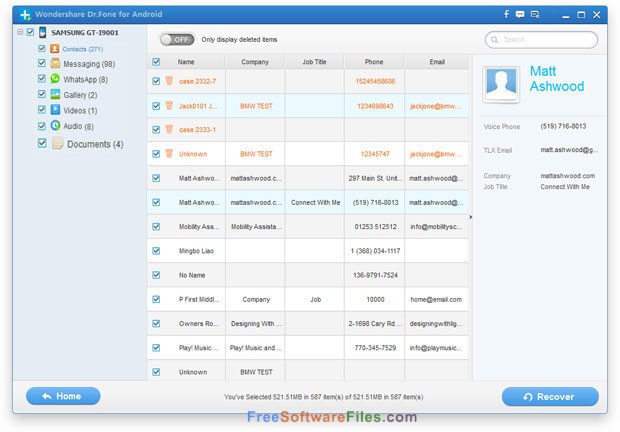Uncheck the Gallery (2) checkbox
The width and height of the screenshot is (620, 432).
[x=42, y=94]
